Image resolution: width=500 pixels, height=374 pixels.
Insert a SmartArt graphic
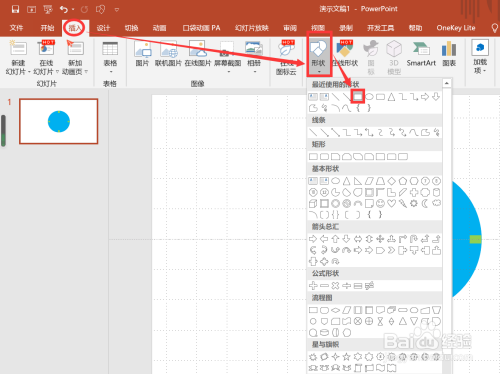[x=421, y=53]
